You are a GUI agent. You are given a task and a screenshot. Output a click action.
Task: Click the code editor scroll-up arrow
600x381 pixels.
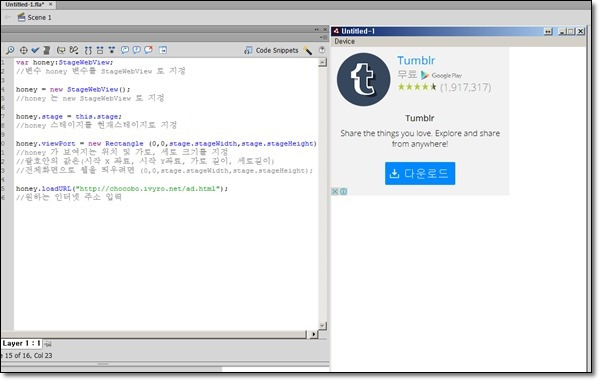click(x=323, y=62)
